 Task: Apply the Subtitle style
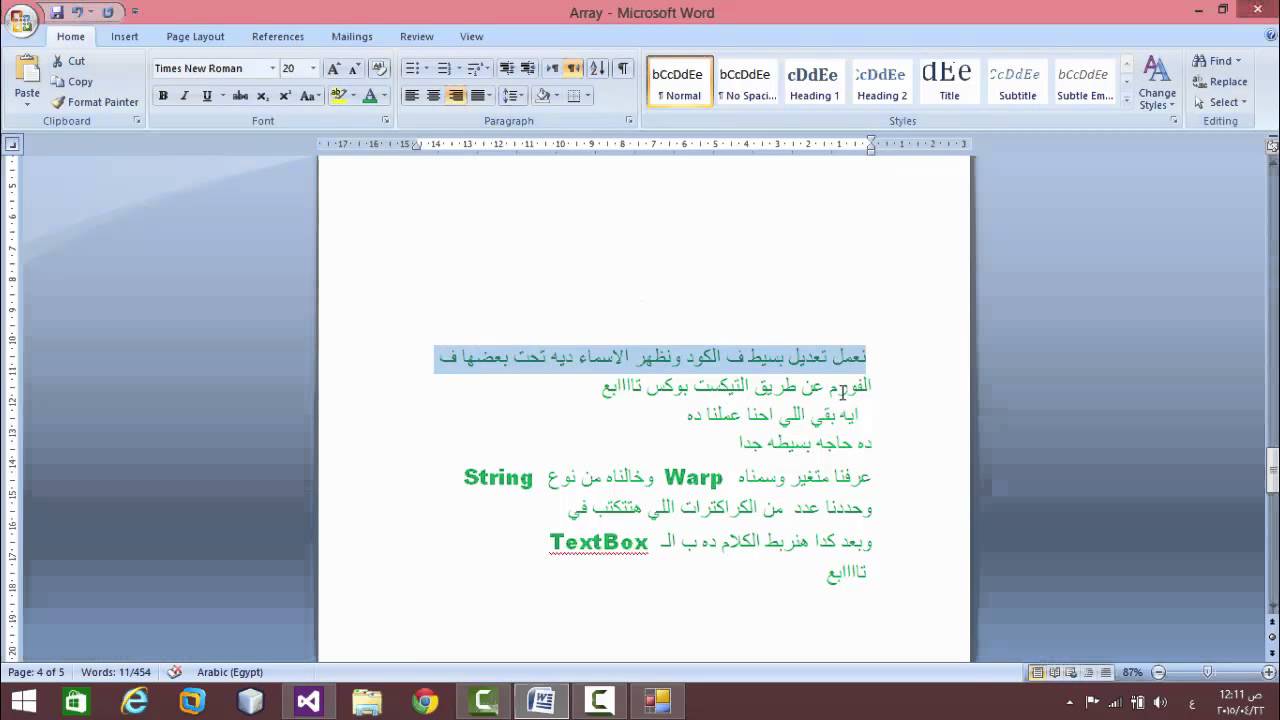pyautogui.click(x=1017, y=82)
